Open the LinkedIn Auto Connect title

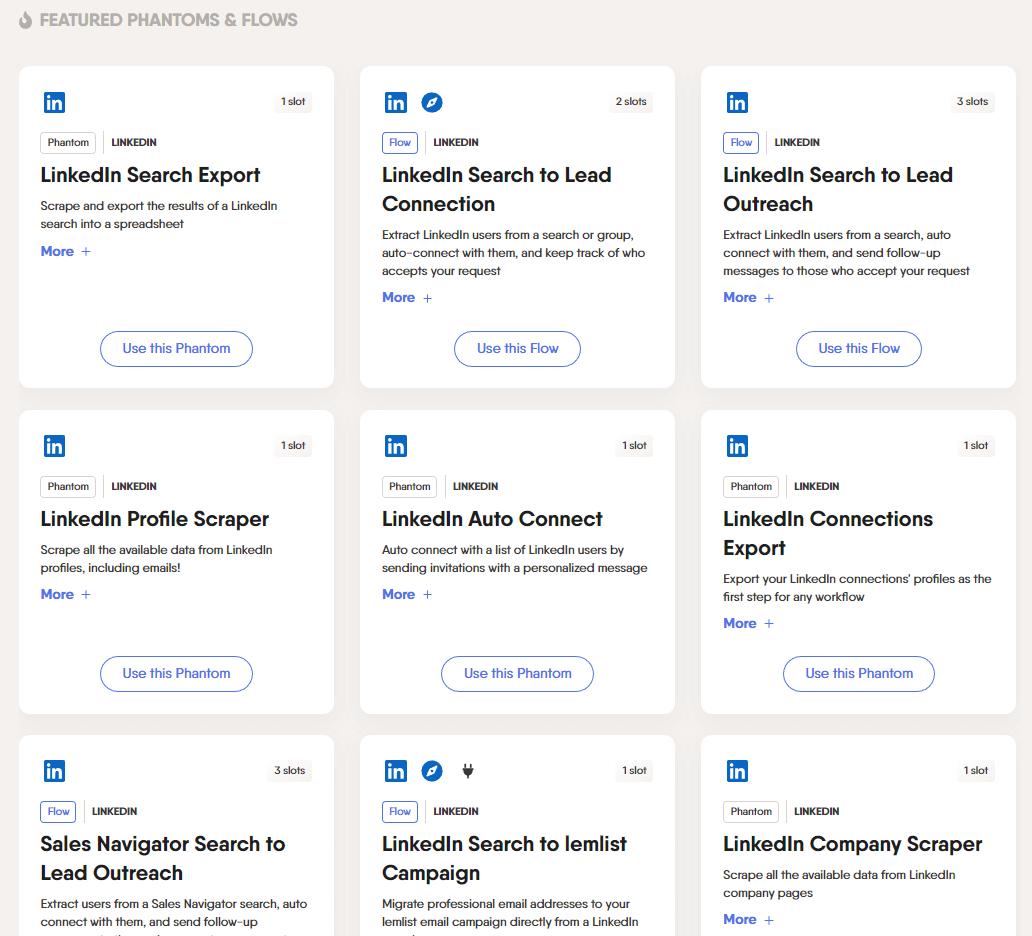point(492,519)
